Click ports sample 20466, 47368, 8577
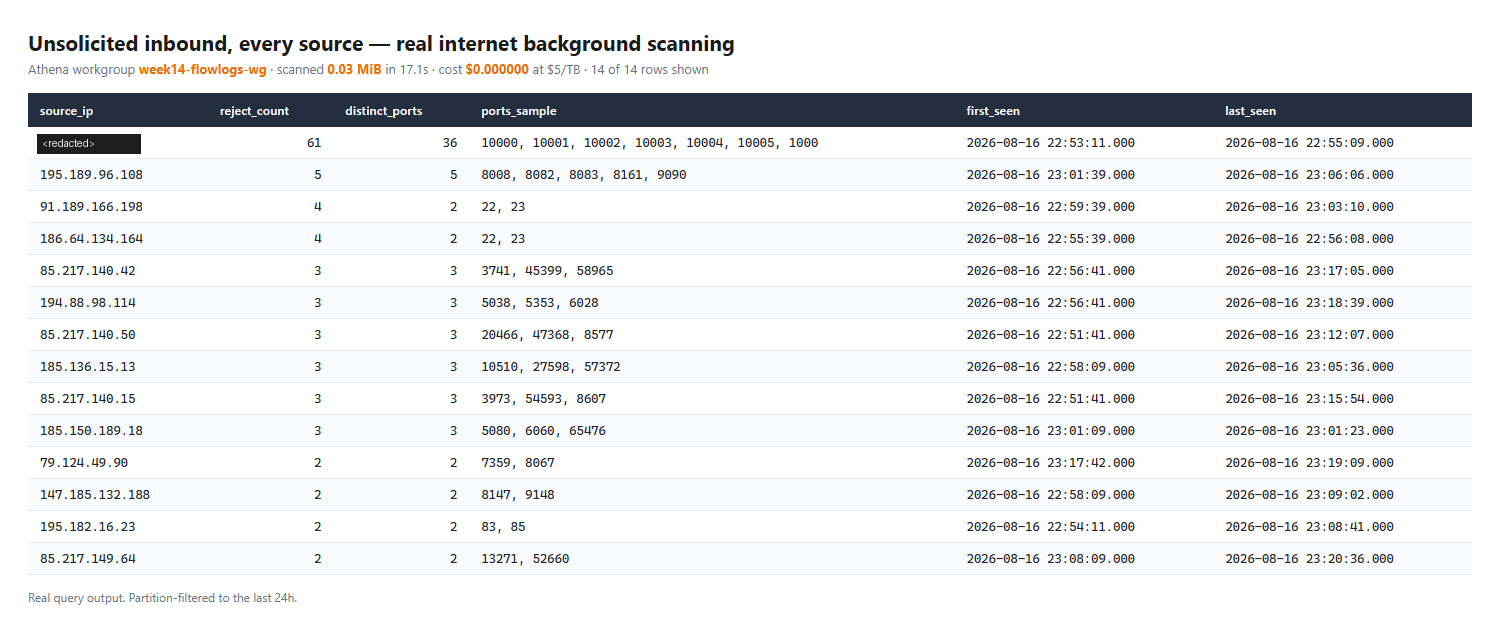The width and height of the screenshot is (1500, 633). [x=547, y=335]
